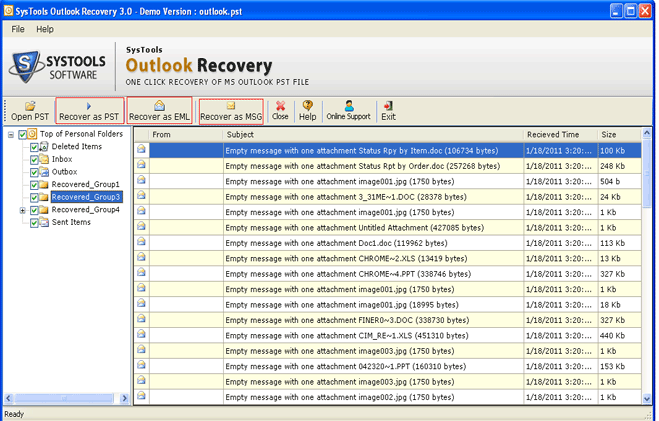659x421 pixels.
Task: Click the Recovered_Group1 folder icon
Action: [x=44, y=184]
